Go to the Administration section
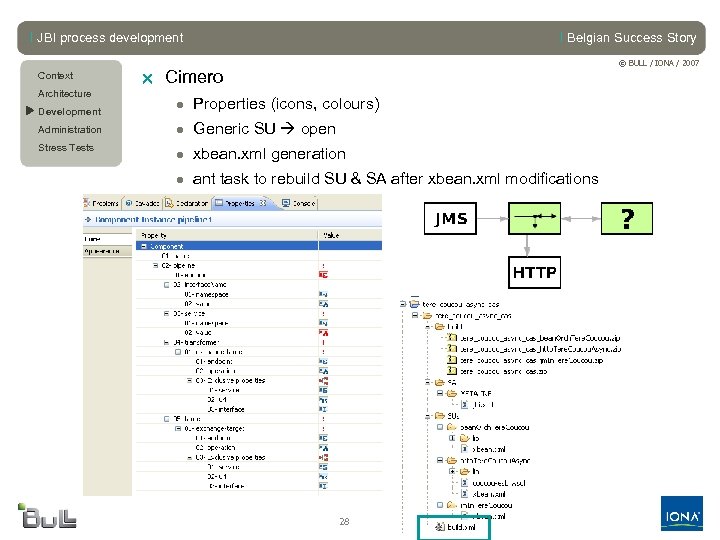 [70, 129]
